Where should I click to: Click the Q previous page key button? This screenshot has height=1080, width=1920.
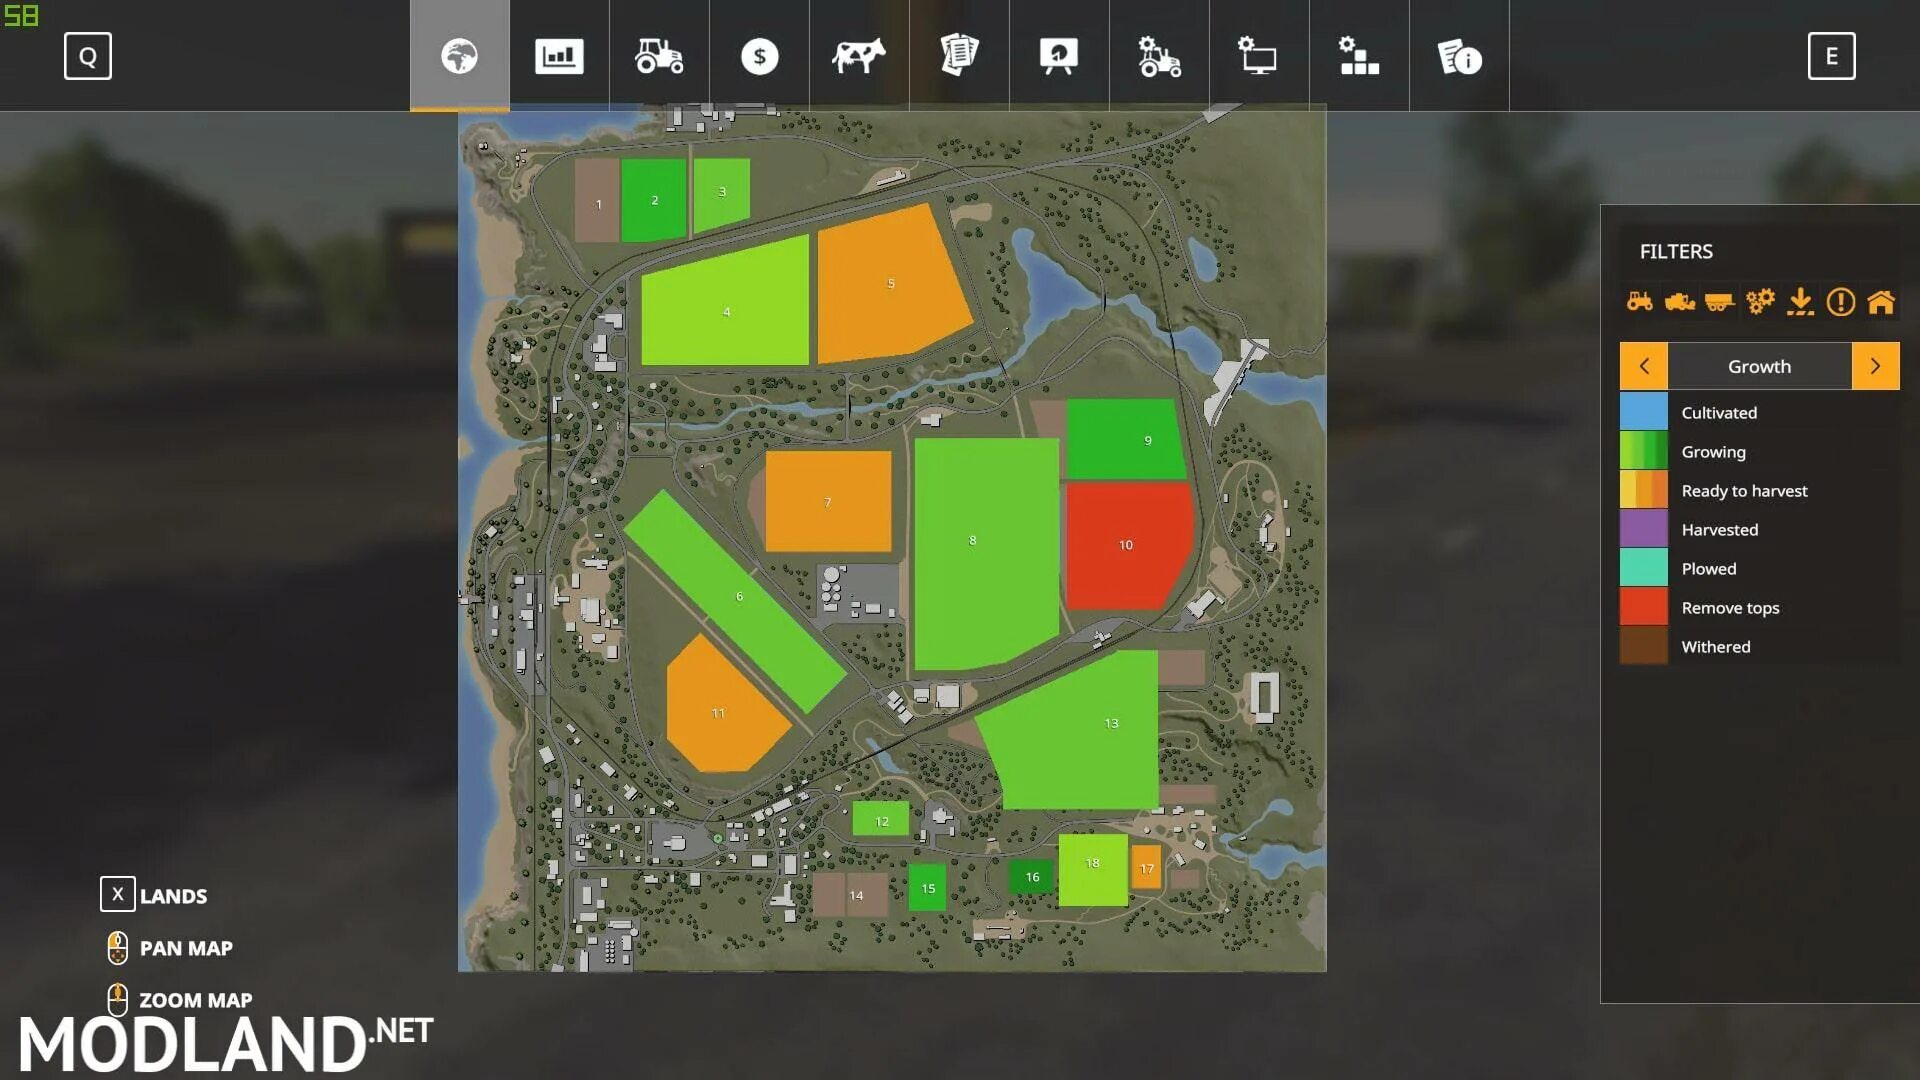coord(88,56)
